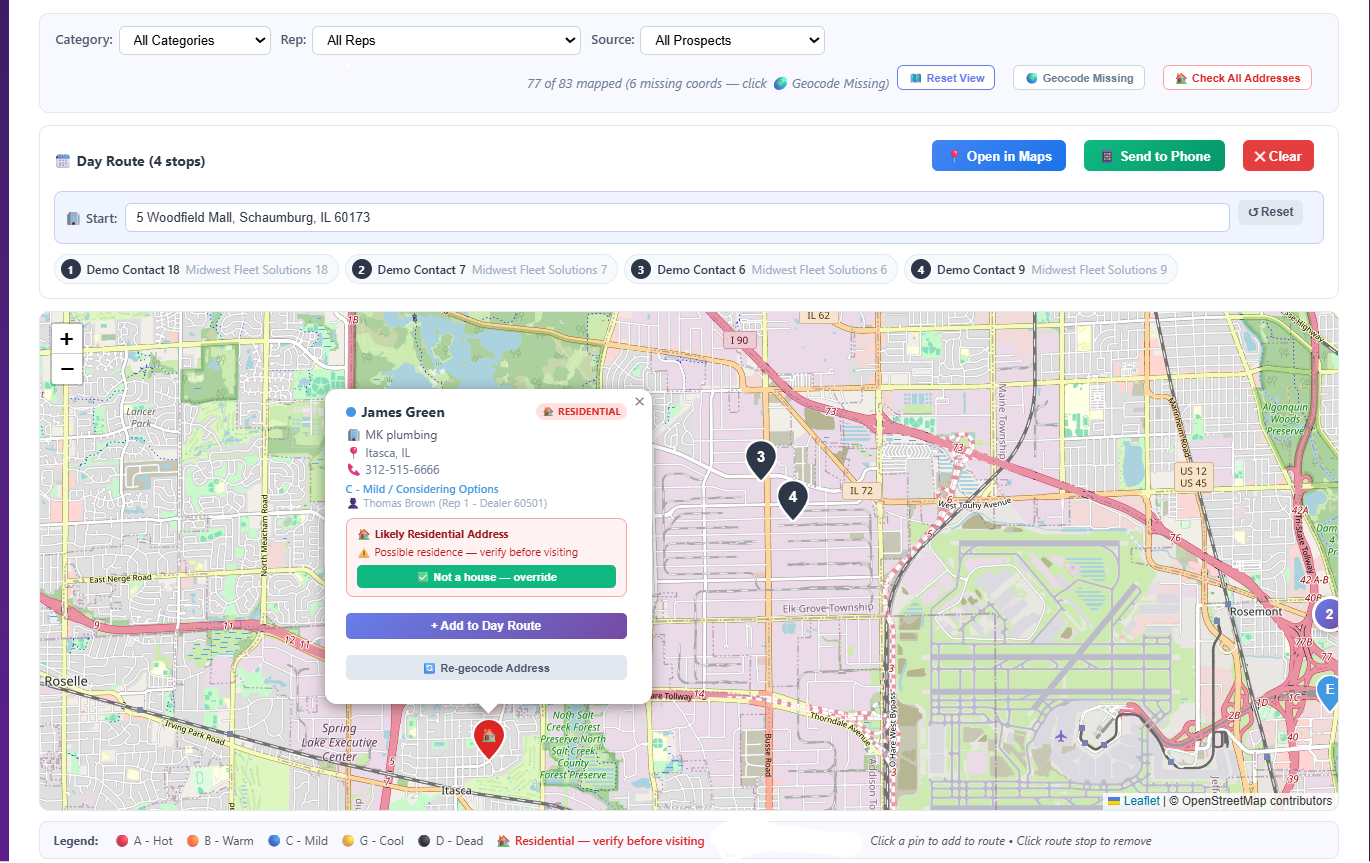Click route stop marker 4 on the map
This screenshot has width=1370, height=863.
point(792,498)
